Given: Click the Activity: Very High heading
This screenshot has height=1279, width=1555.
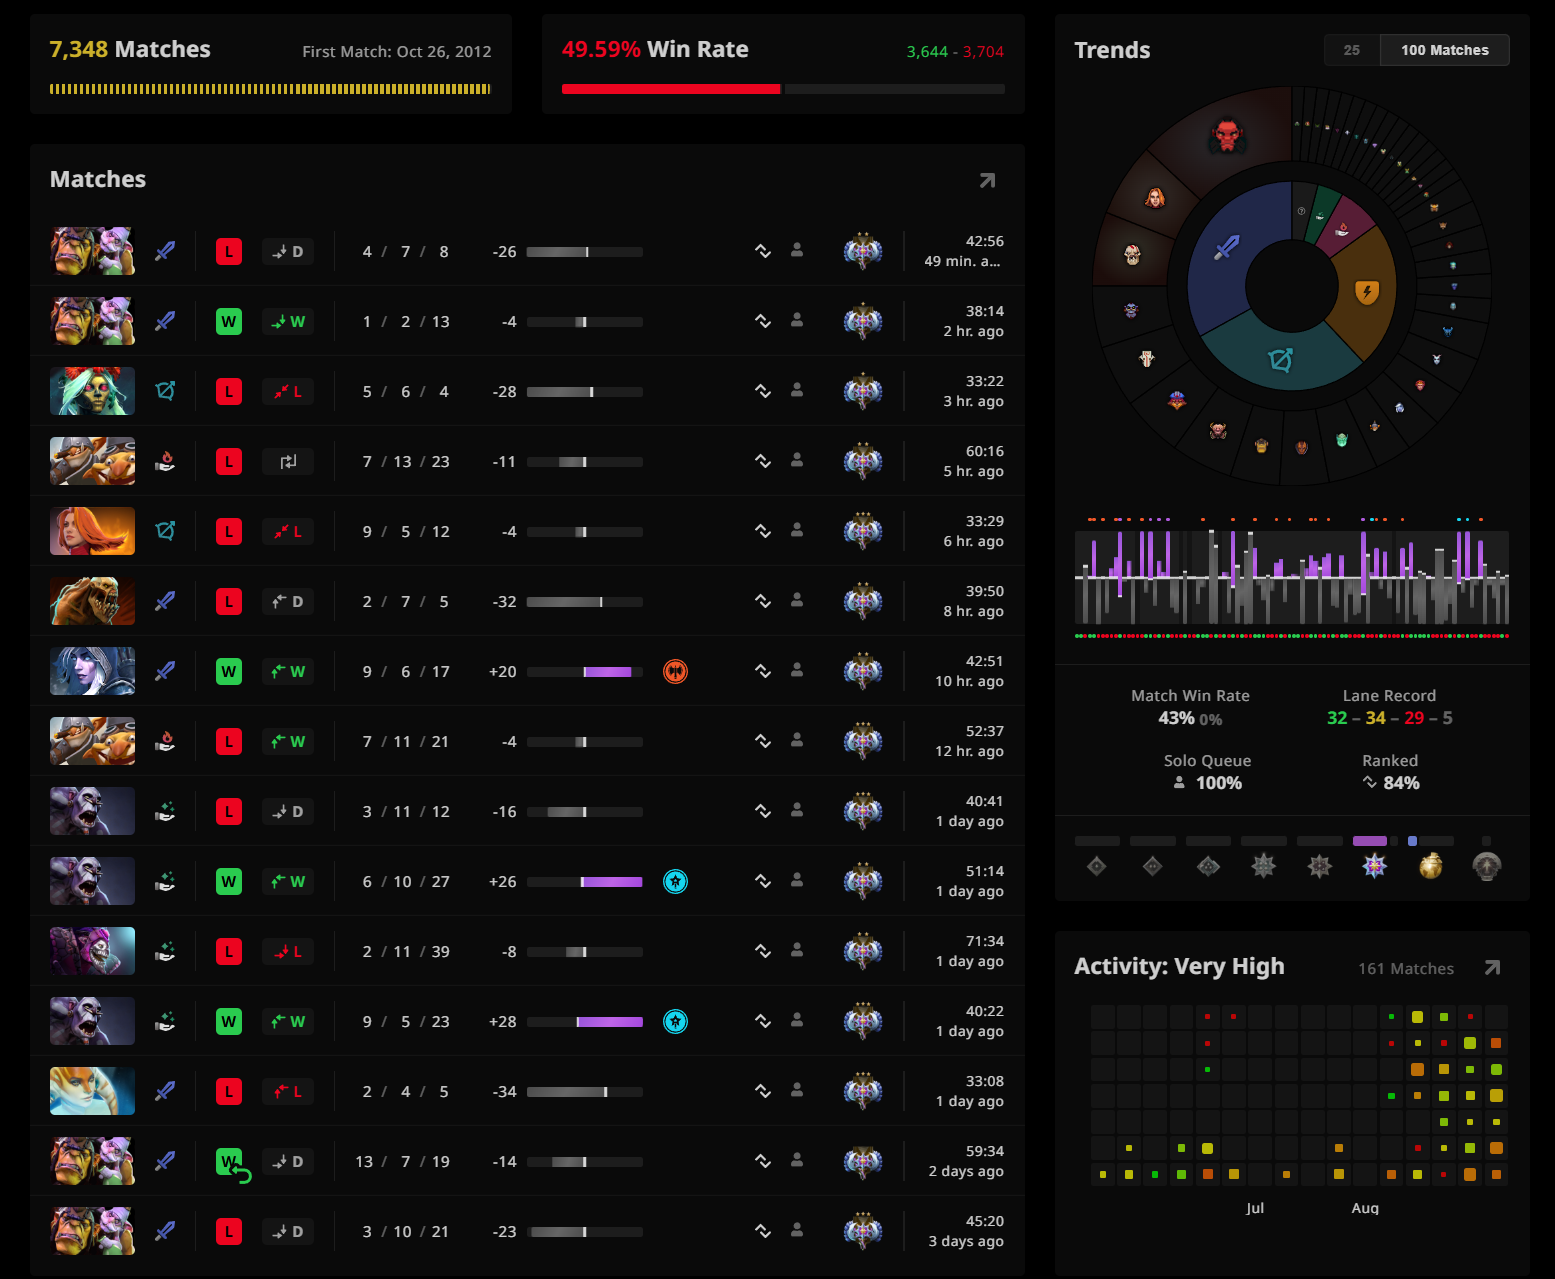Looking at the screenshot, I should pos(1179,966).
